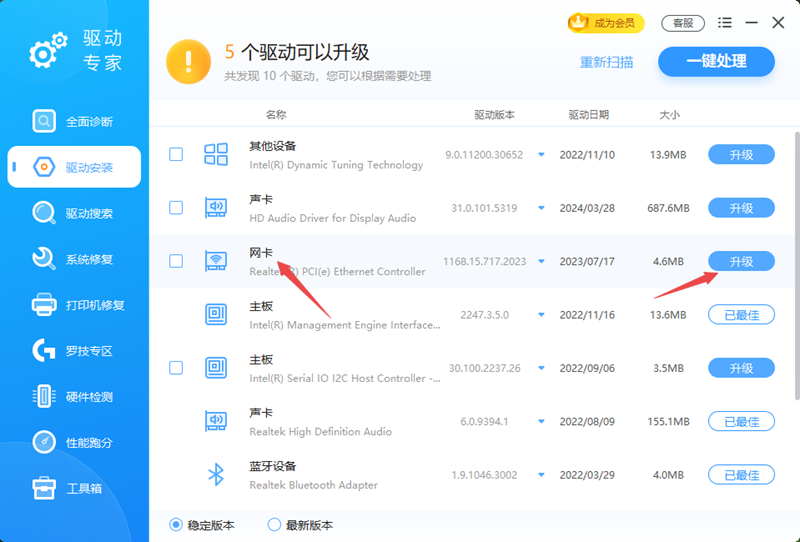Open 打印机修复 section
The height and width of the screenshot is (542, 800).
(74, 305)
